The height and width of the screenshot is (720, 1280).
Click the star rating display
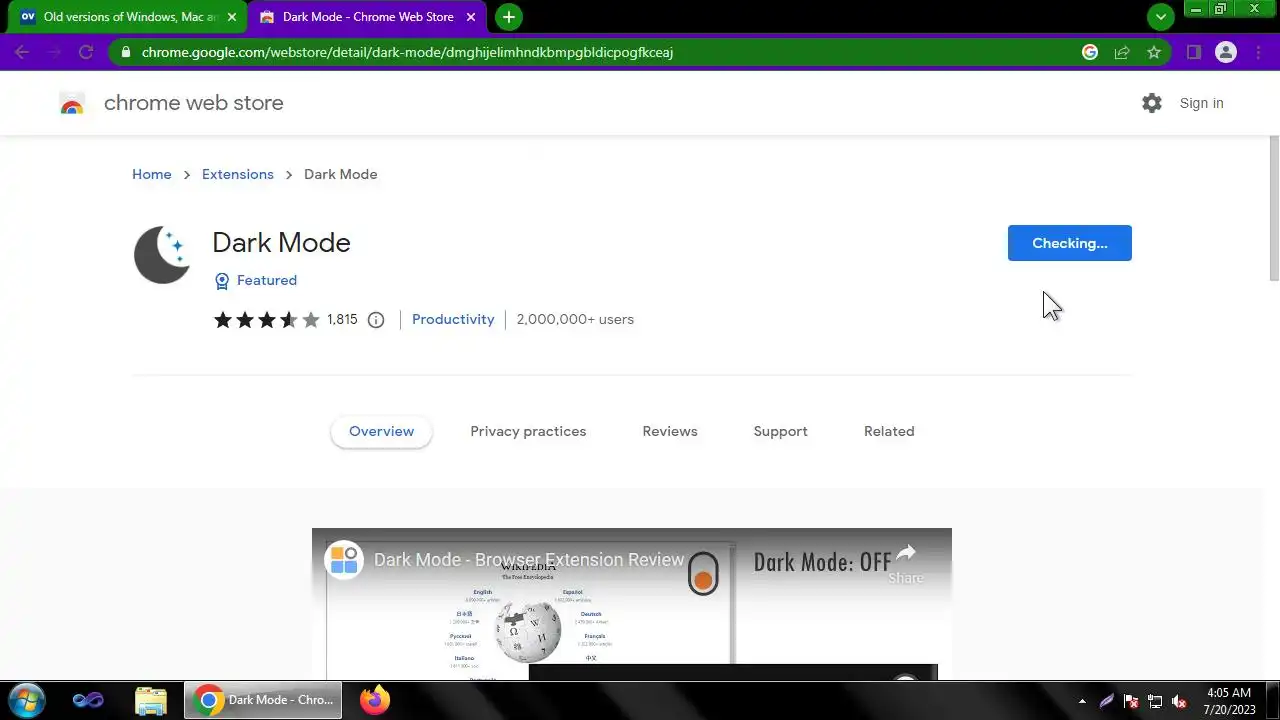click(x=267, y=320)
